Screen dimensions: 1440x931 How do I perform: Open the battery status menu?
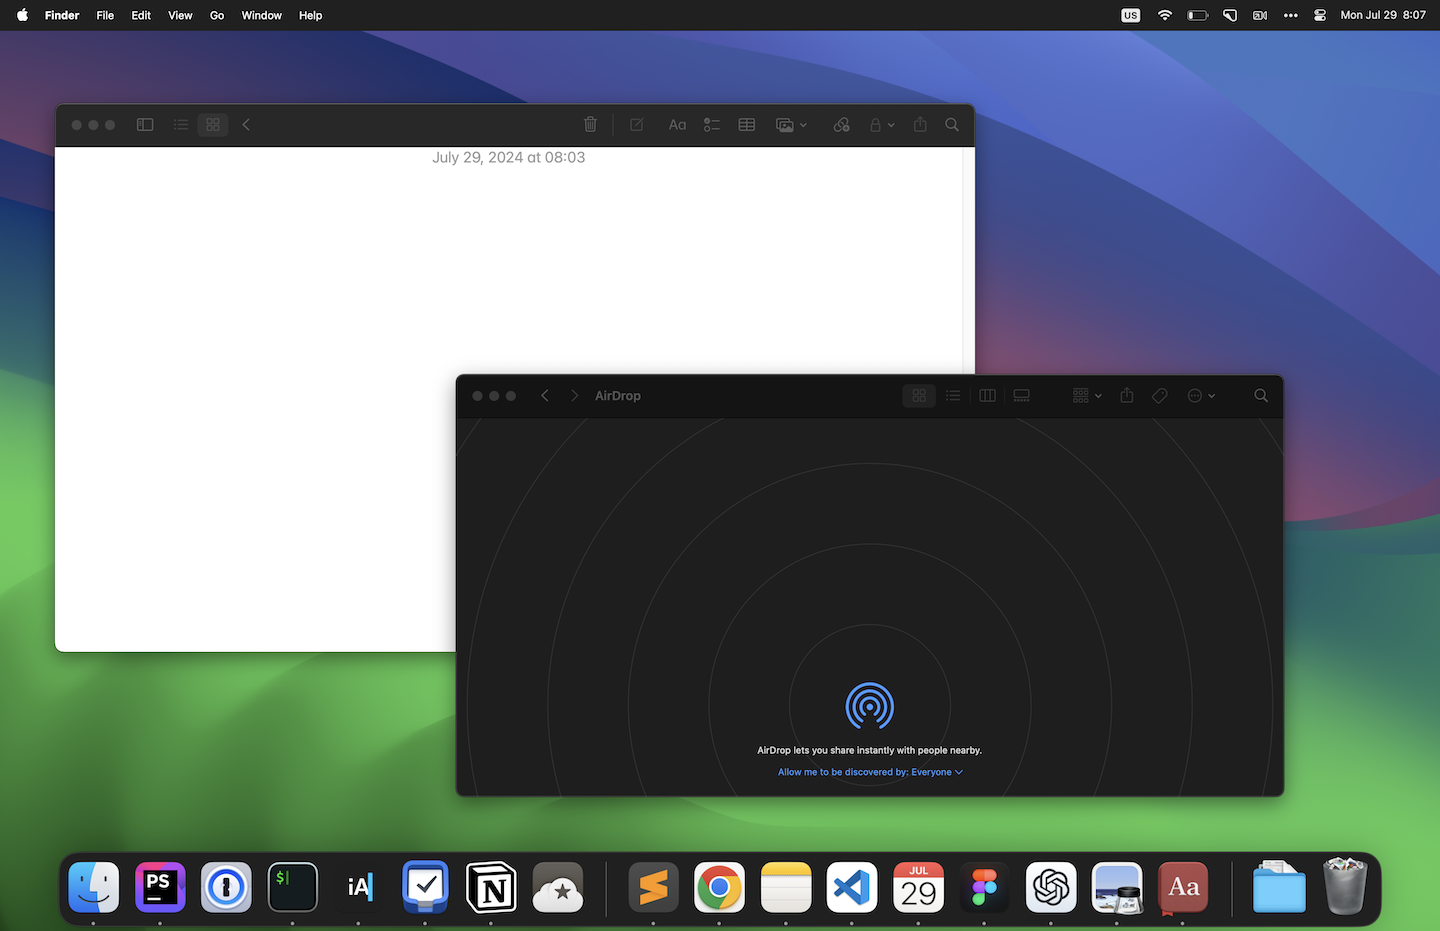[1198, 15]
